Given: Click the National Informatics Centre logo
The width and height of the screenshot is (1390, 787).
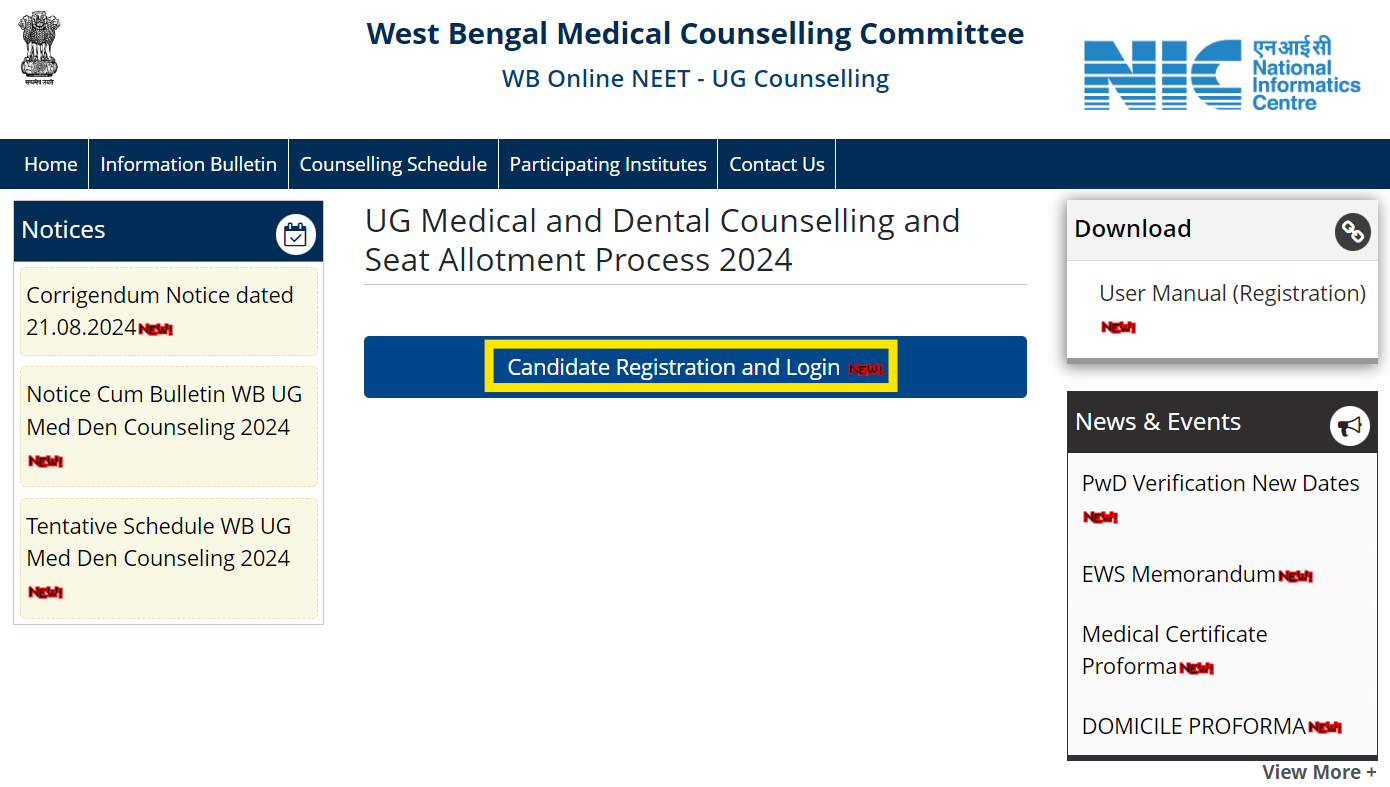Looking at the screenshot, I should (1222, 75).
